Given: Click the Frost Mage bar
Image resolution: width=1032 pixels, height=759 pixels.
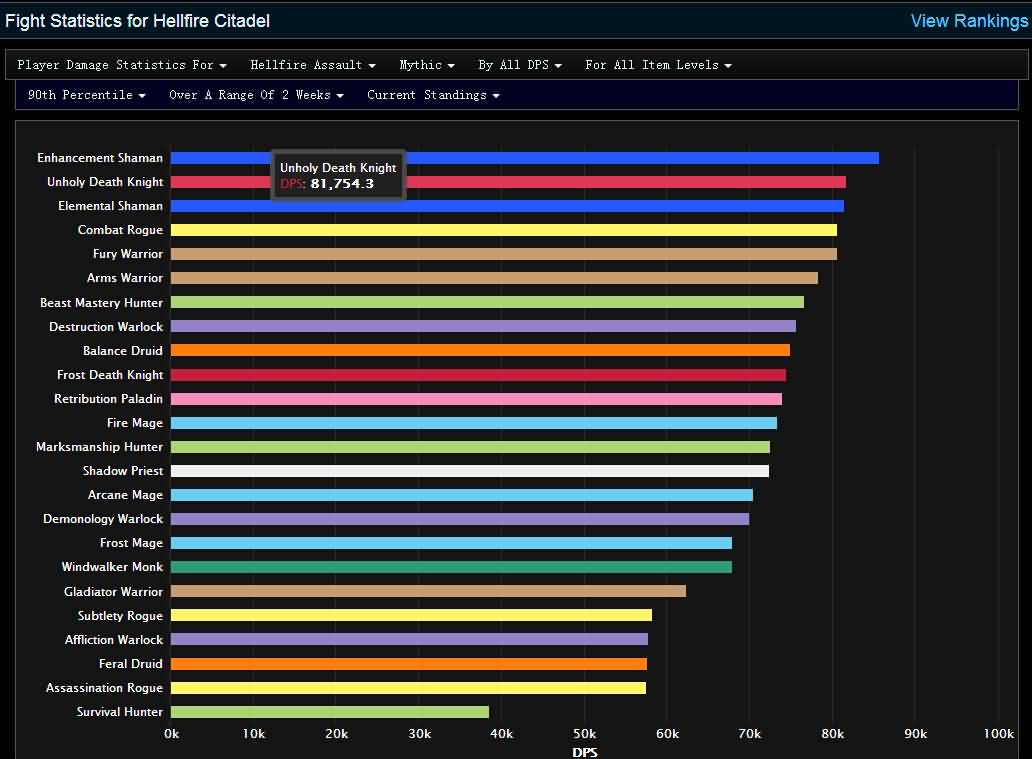Looking at the screenshot, I should point(452,543).
